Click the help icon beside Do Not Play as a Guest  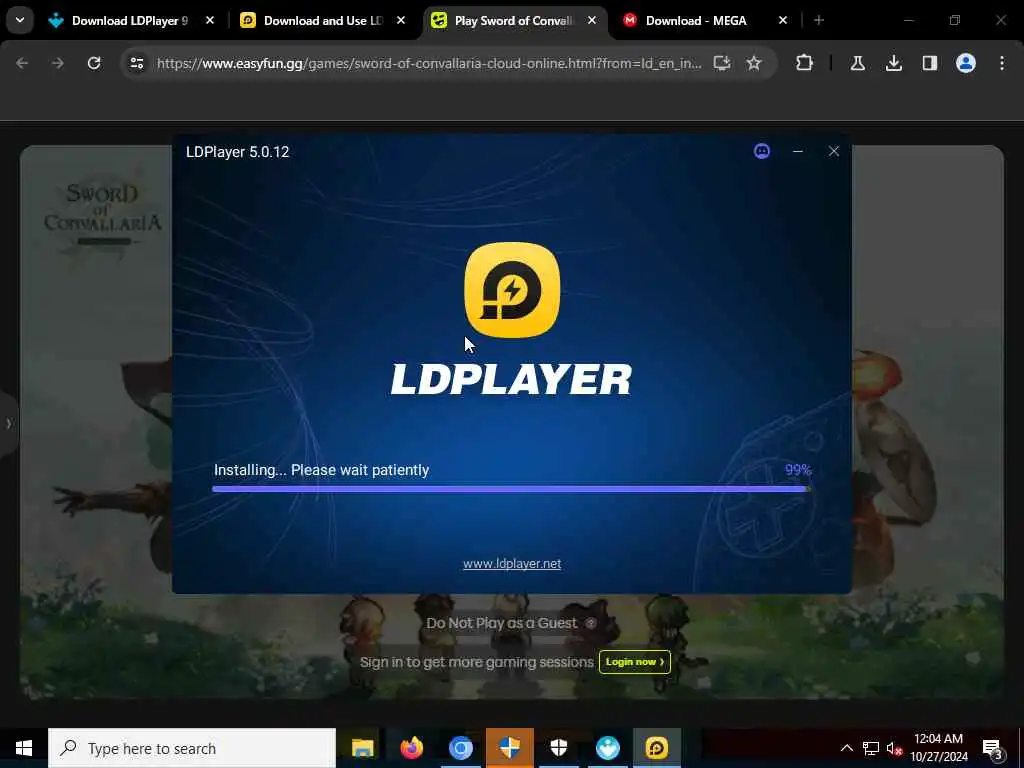(x=590, y=623)
